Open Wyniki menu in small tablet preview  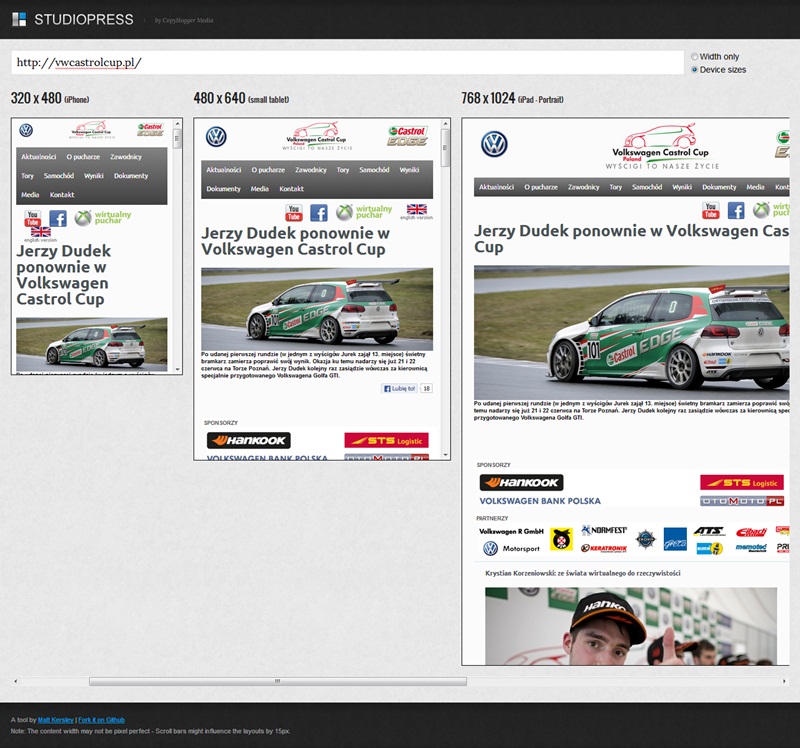click(x=408, y=170)
